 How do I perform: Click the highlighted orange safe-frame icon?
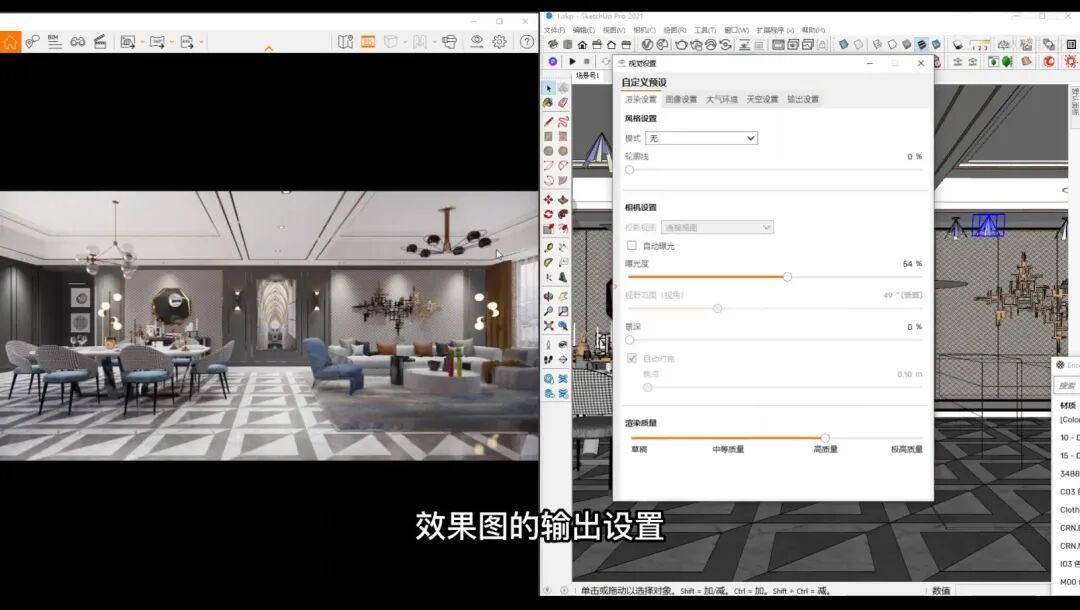(368, 42)
